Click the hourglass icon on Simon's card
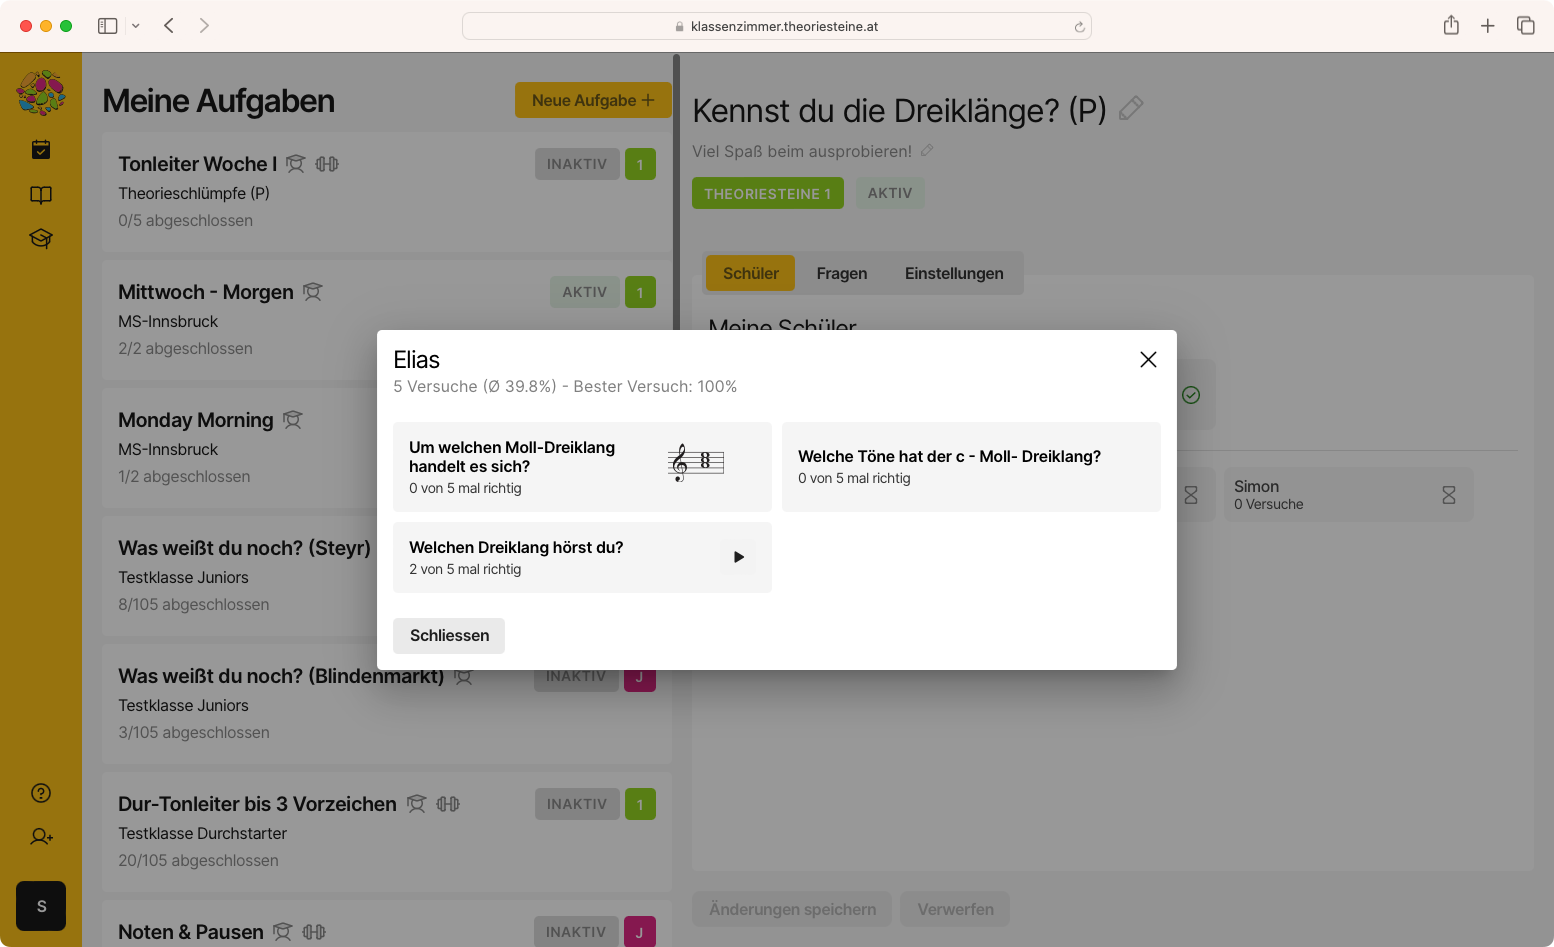Image resolution: width=1554 pixels, height=947 pixels. tap(1448, 495)
